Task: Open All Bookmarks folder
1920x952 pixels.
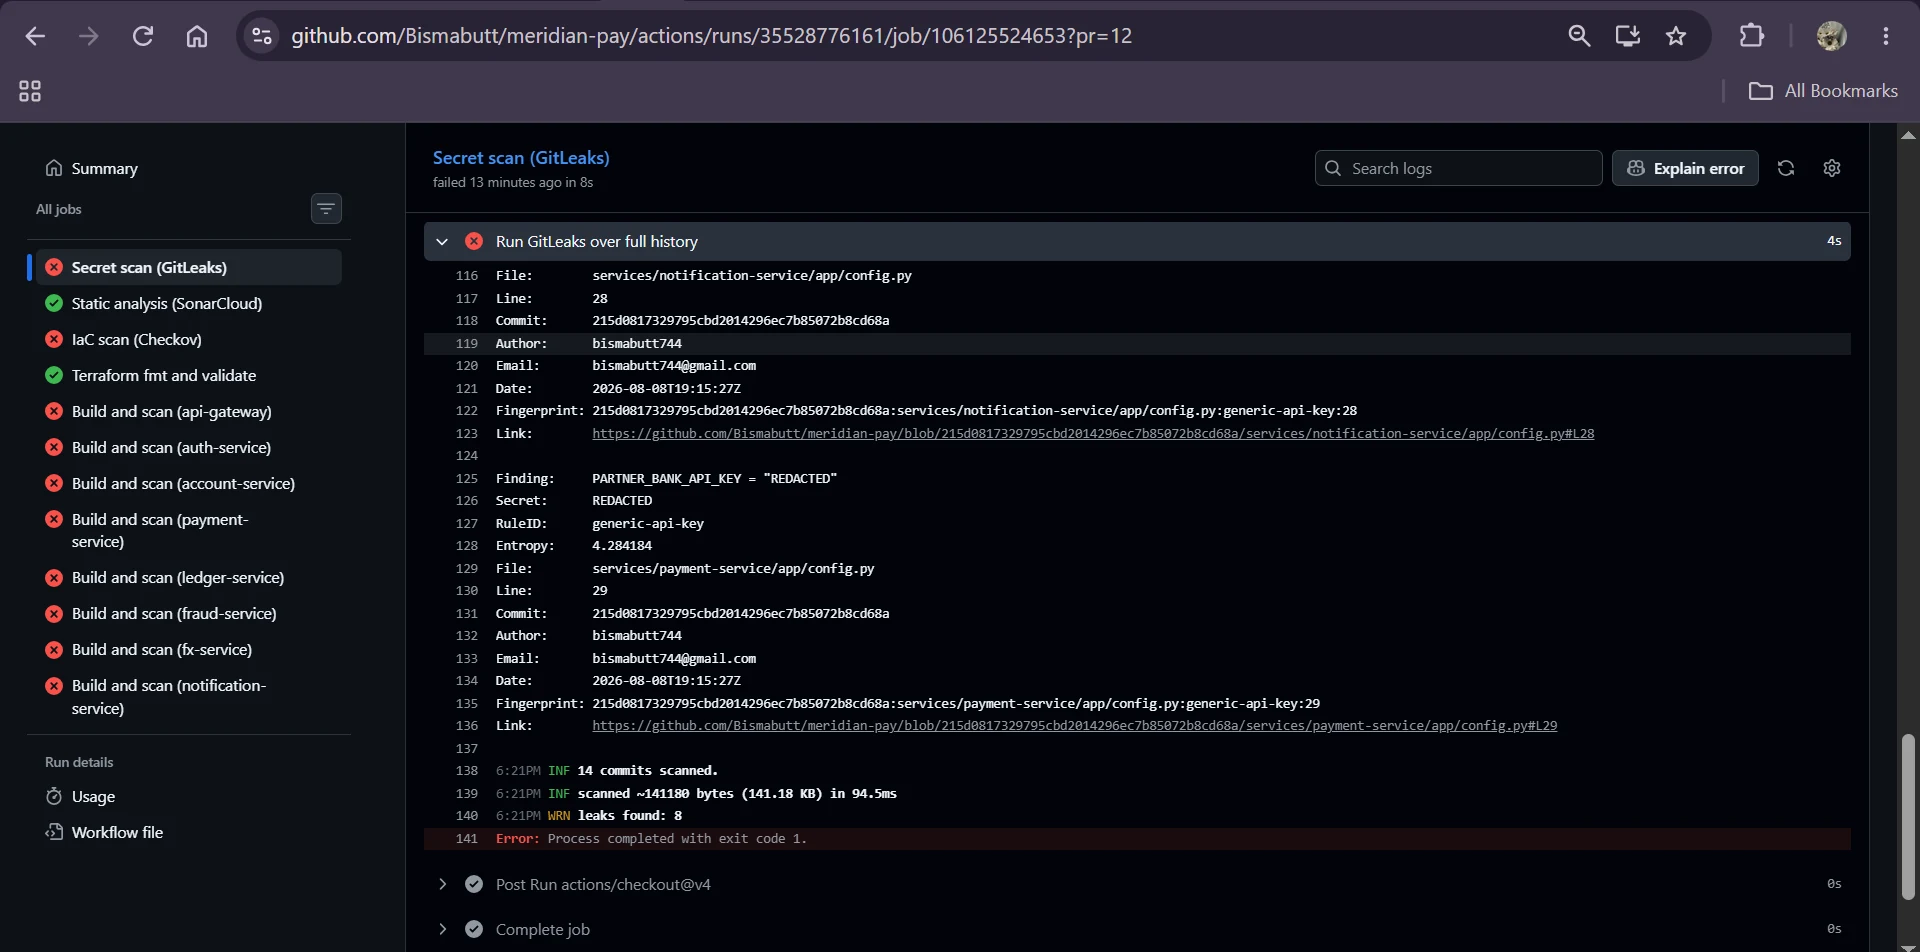Action: 1823,91
